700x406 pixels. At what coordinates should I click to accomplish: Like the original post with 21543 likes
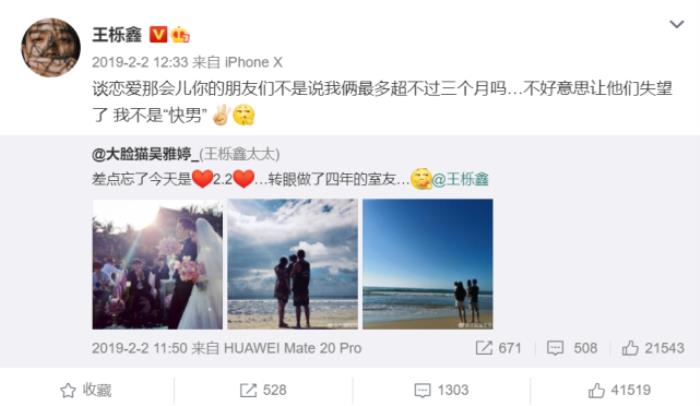click(x=653, y=348)
